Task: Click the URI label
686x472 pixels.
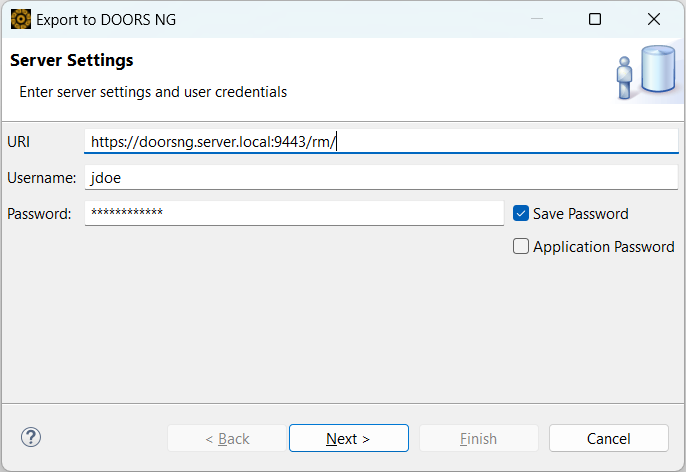Action: pos(19,141)
